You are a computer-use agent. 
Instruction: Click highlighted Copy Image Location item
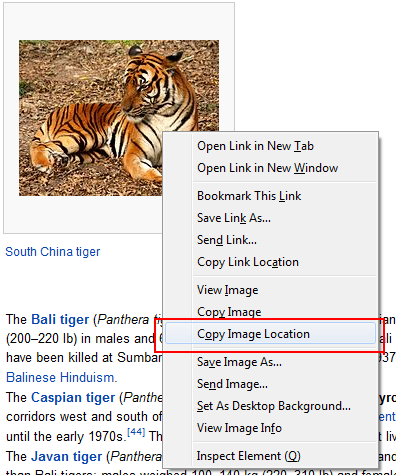(270, 333)
